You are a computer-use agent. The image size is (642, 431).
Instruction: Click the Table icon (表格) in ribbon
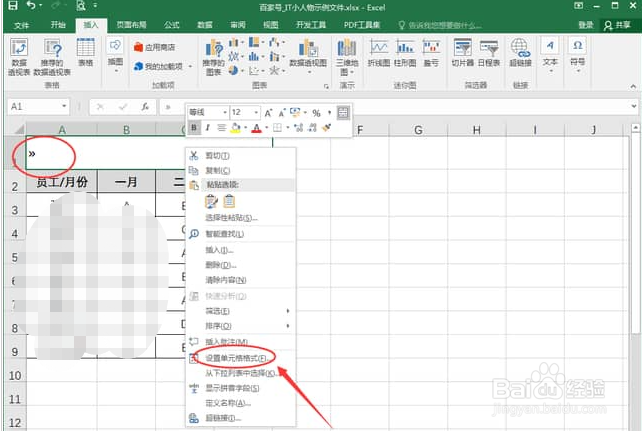tap(86, 52)
